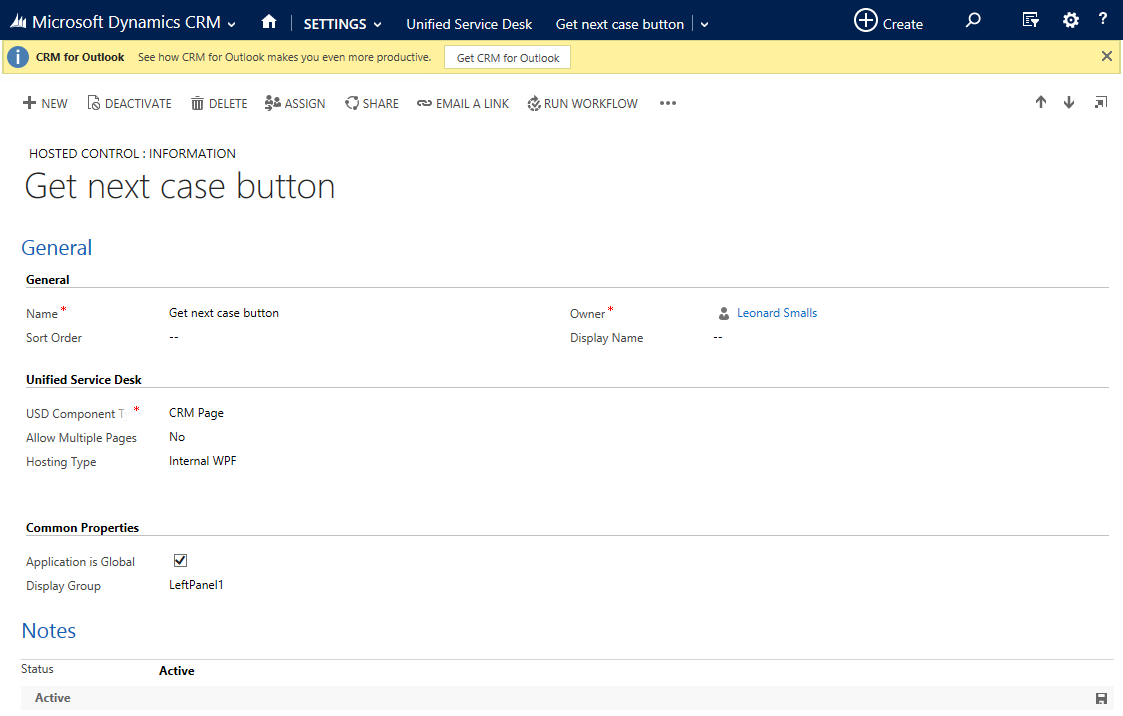
Task: Click the ASSIGN people icon
Action: (x=272, y=103)
